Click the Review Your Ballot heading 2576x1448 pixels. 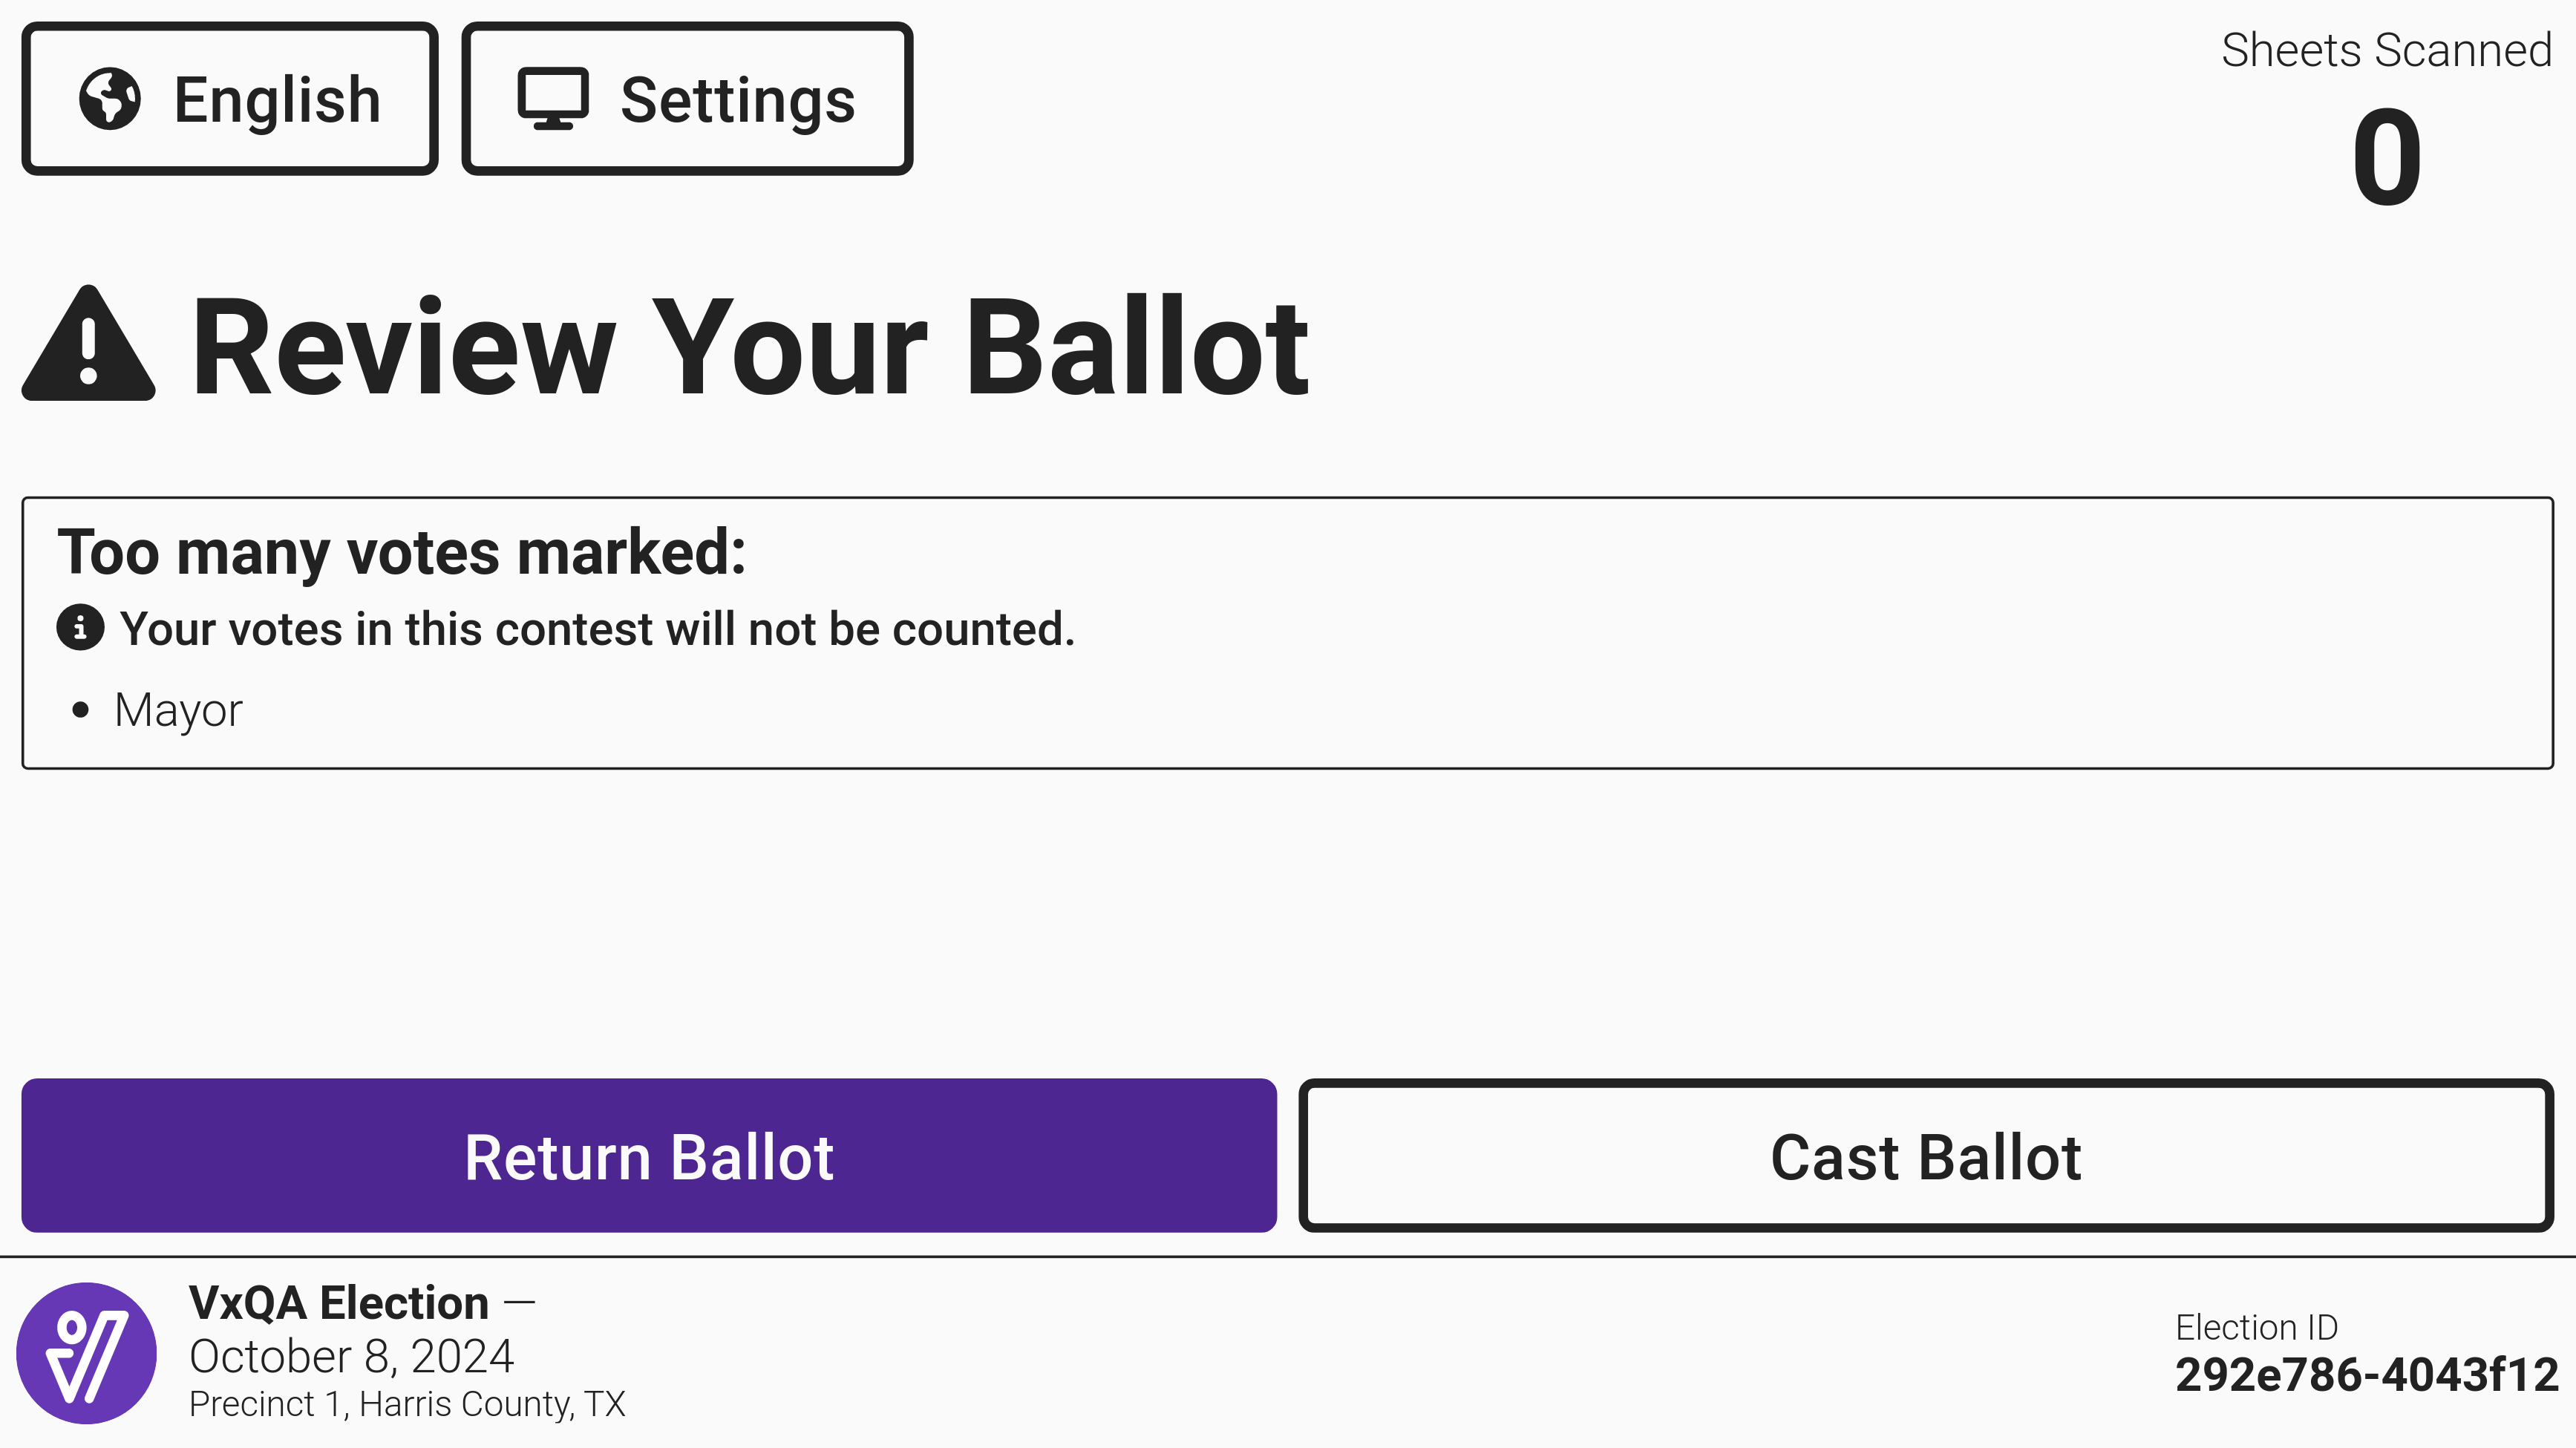click(750, 347)
